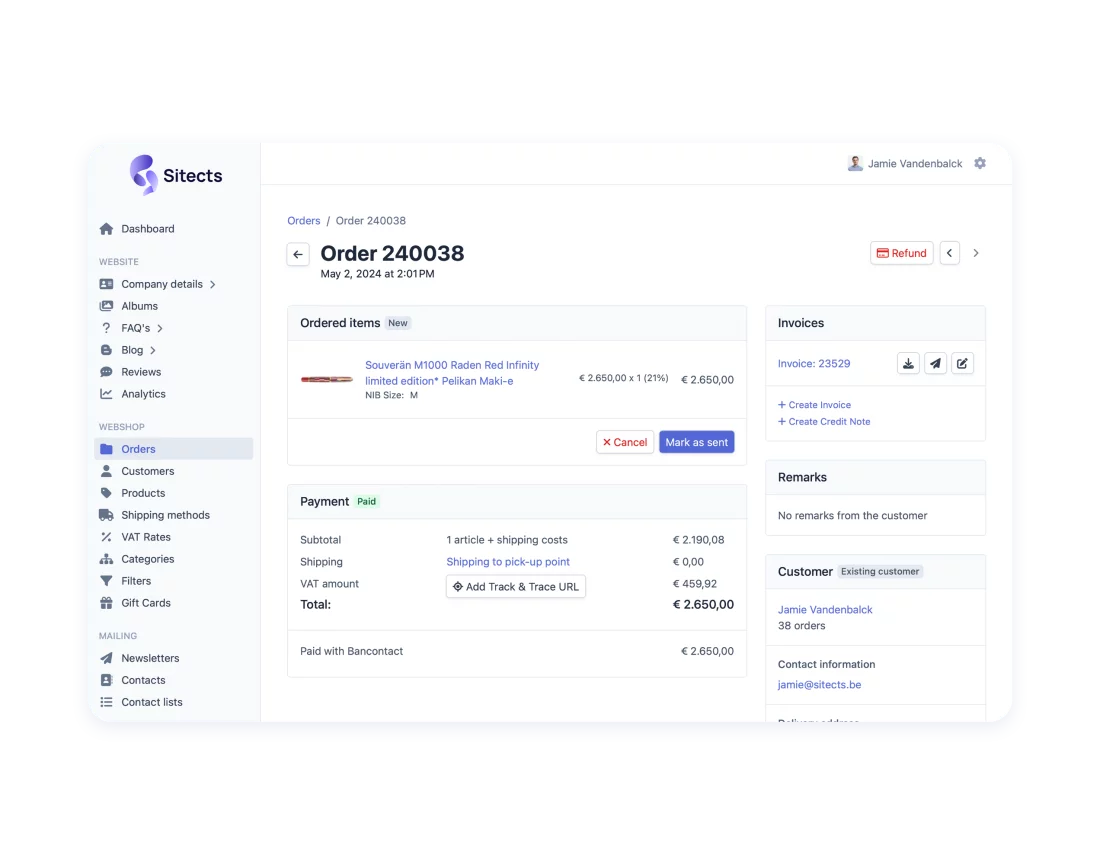Click the Refund button

click(x=901, y=253)
